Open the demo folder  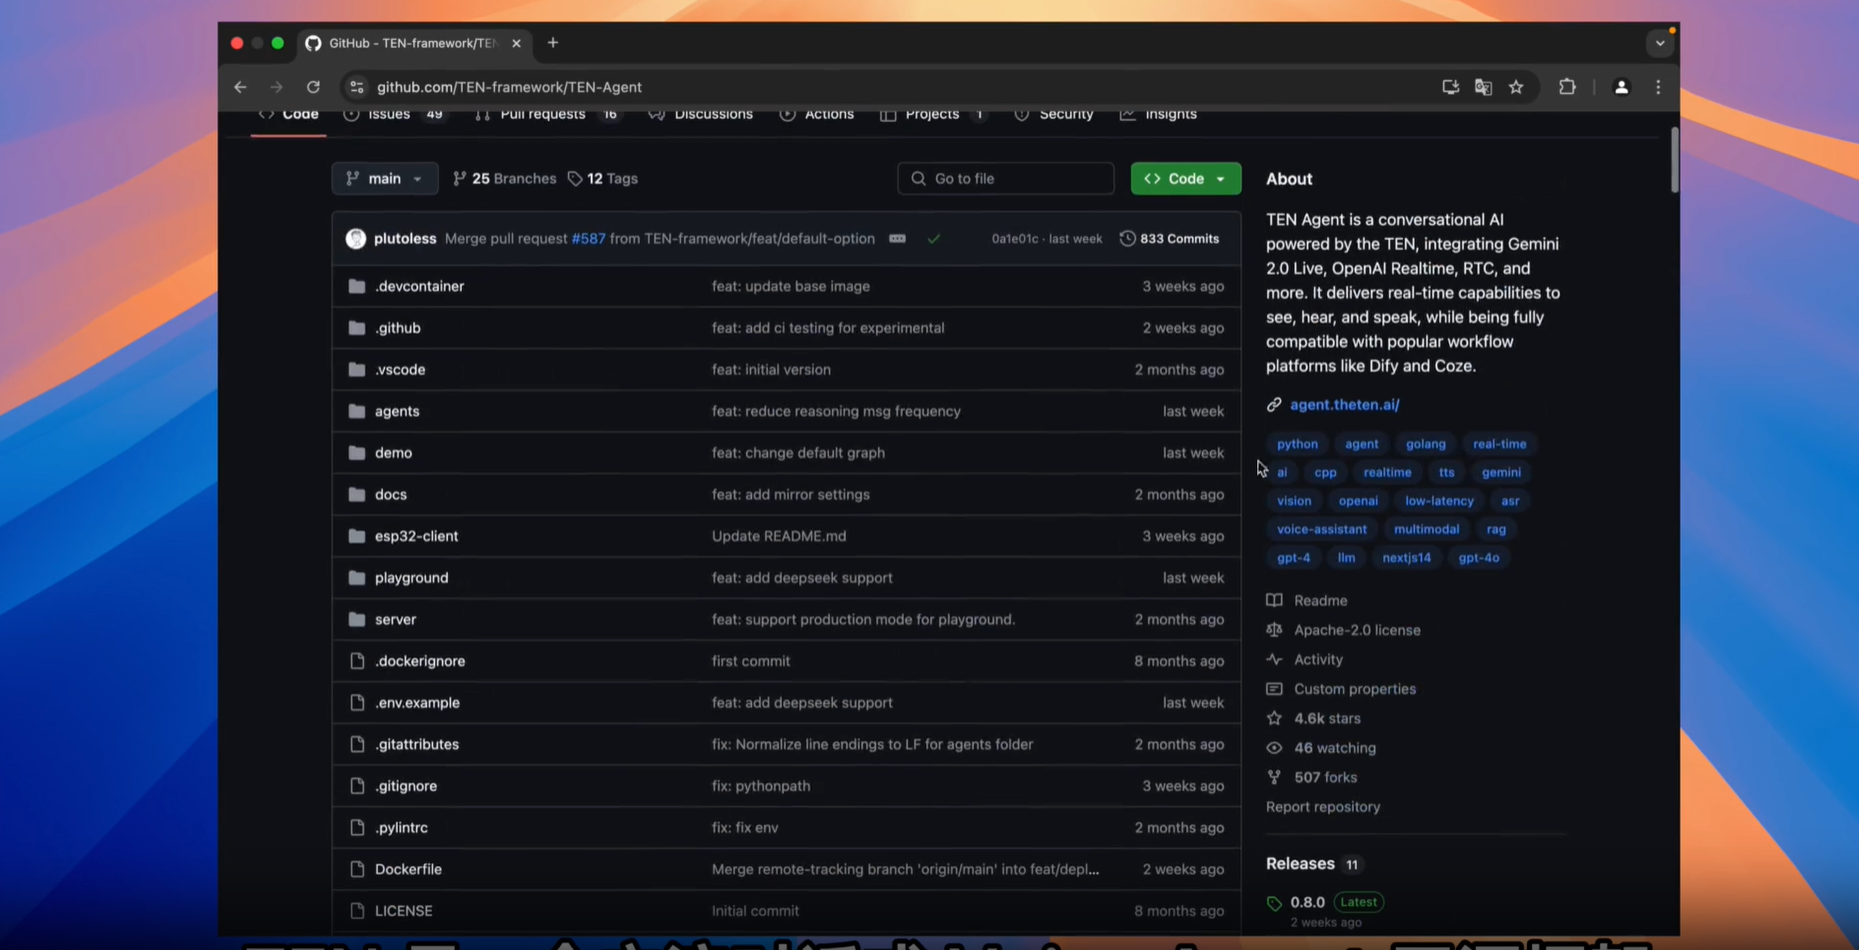click(x=393, y=453)
